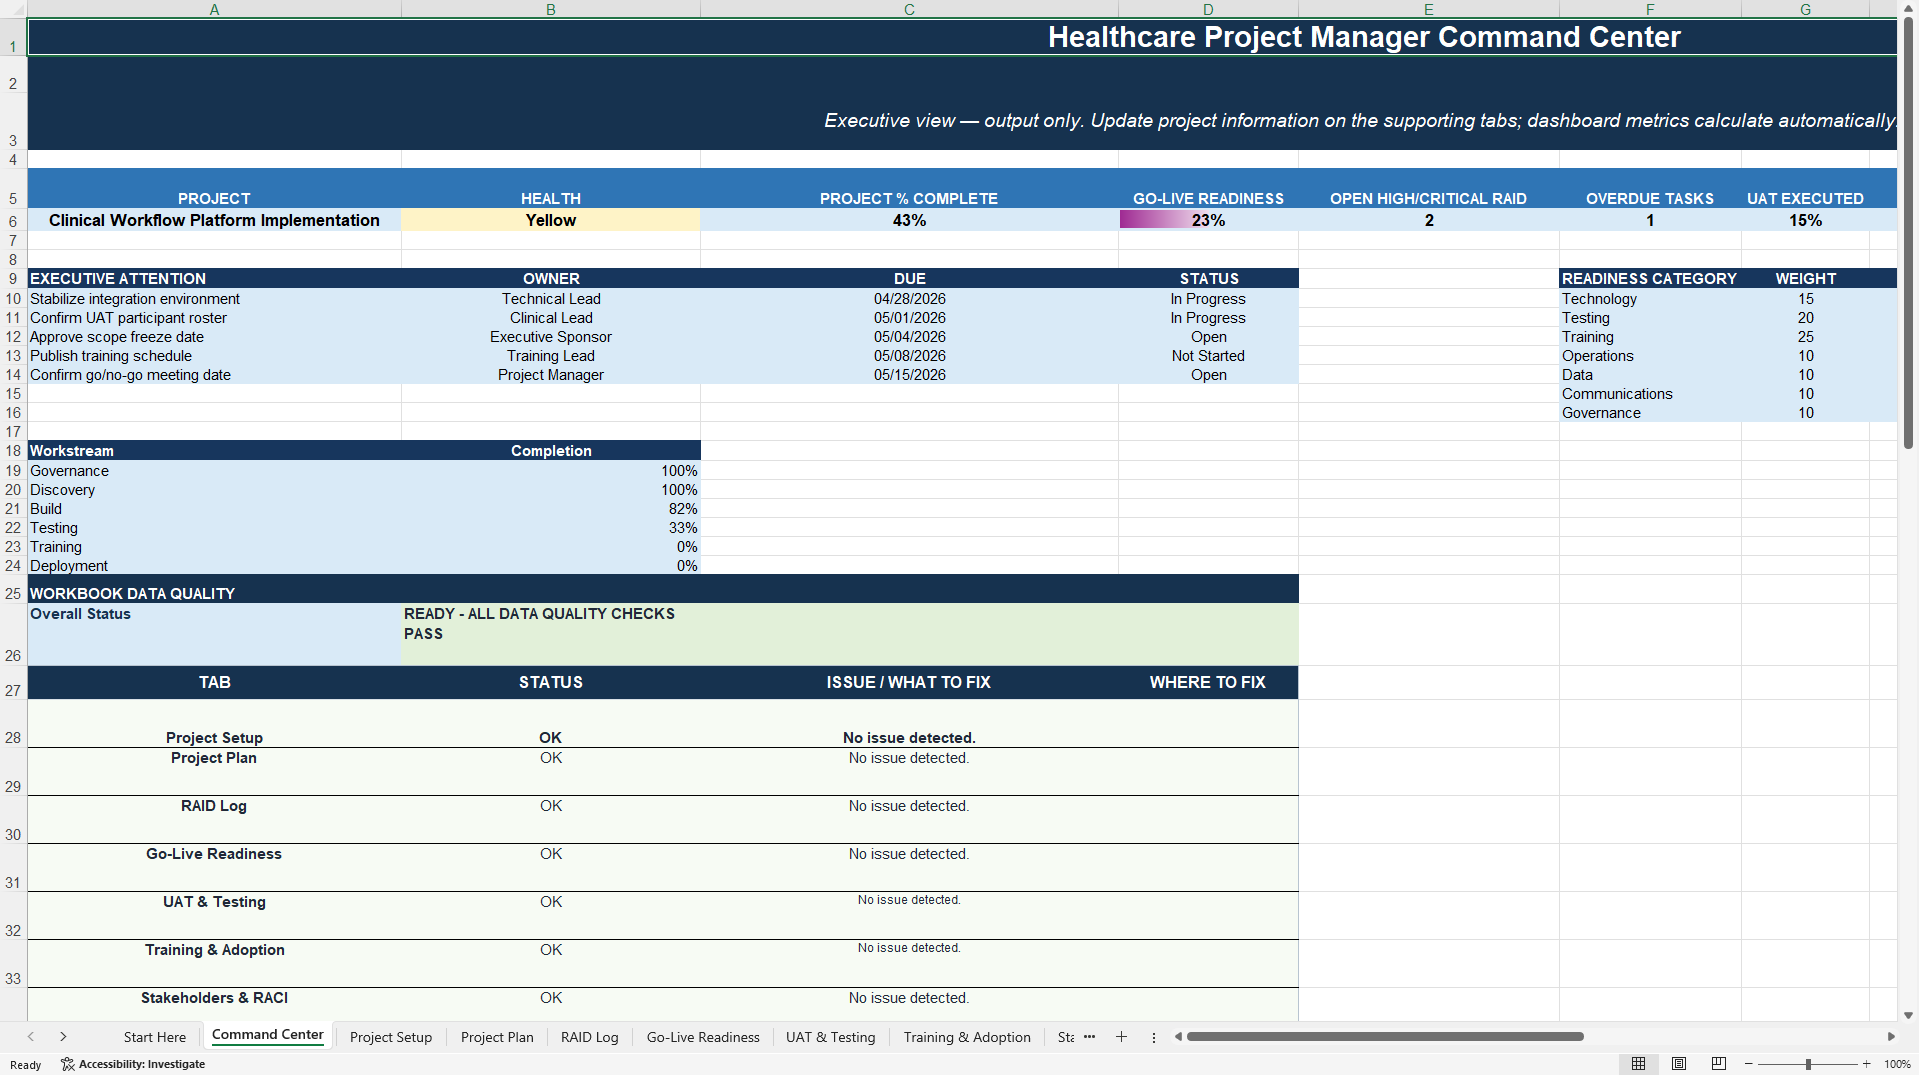Open the Go-Live Readiness sheet tab
Viewport: 1919px width, 1075px height.
click(703, 1037)
